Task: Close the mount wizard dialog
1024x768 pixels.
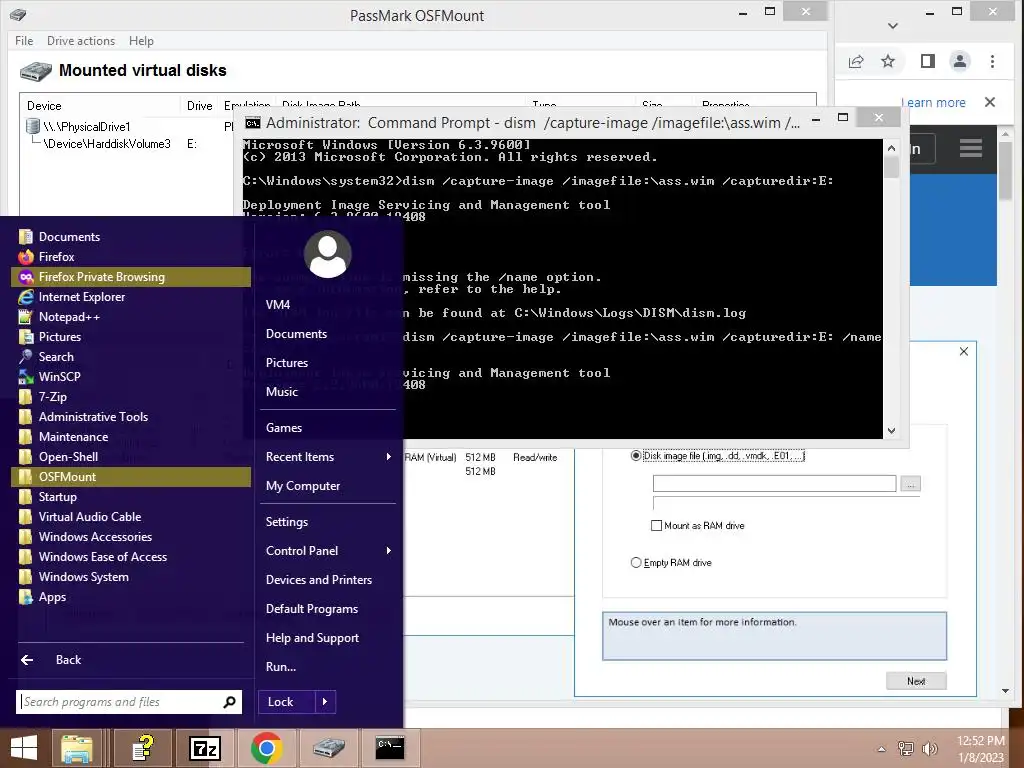Action: 964,351
